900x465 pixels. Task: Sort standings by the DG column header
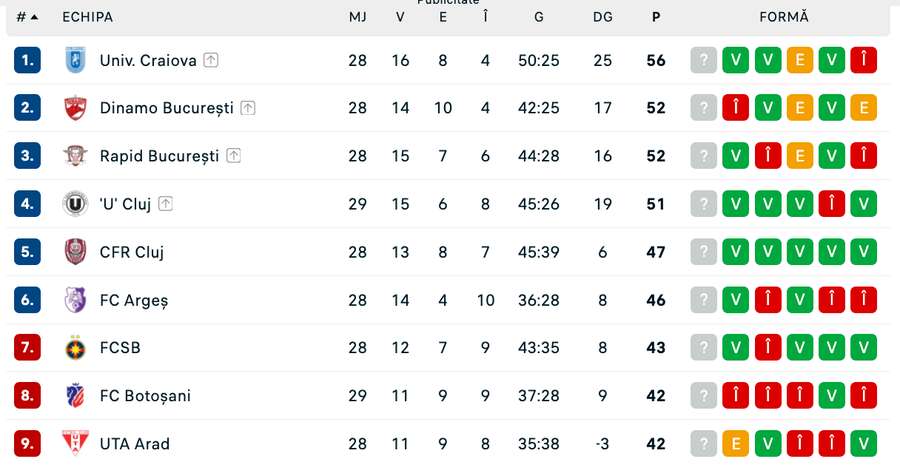pos(602,17)
